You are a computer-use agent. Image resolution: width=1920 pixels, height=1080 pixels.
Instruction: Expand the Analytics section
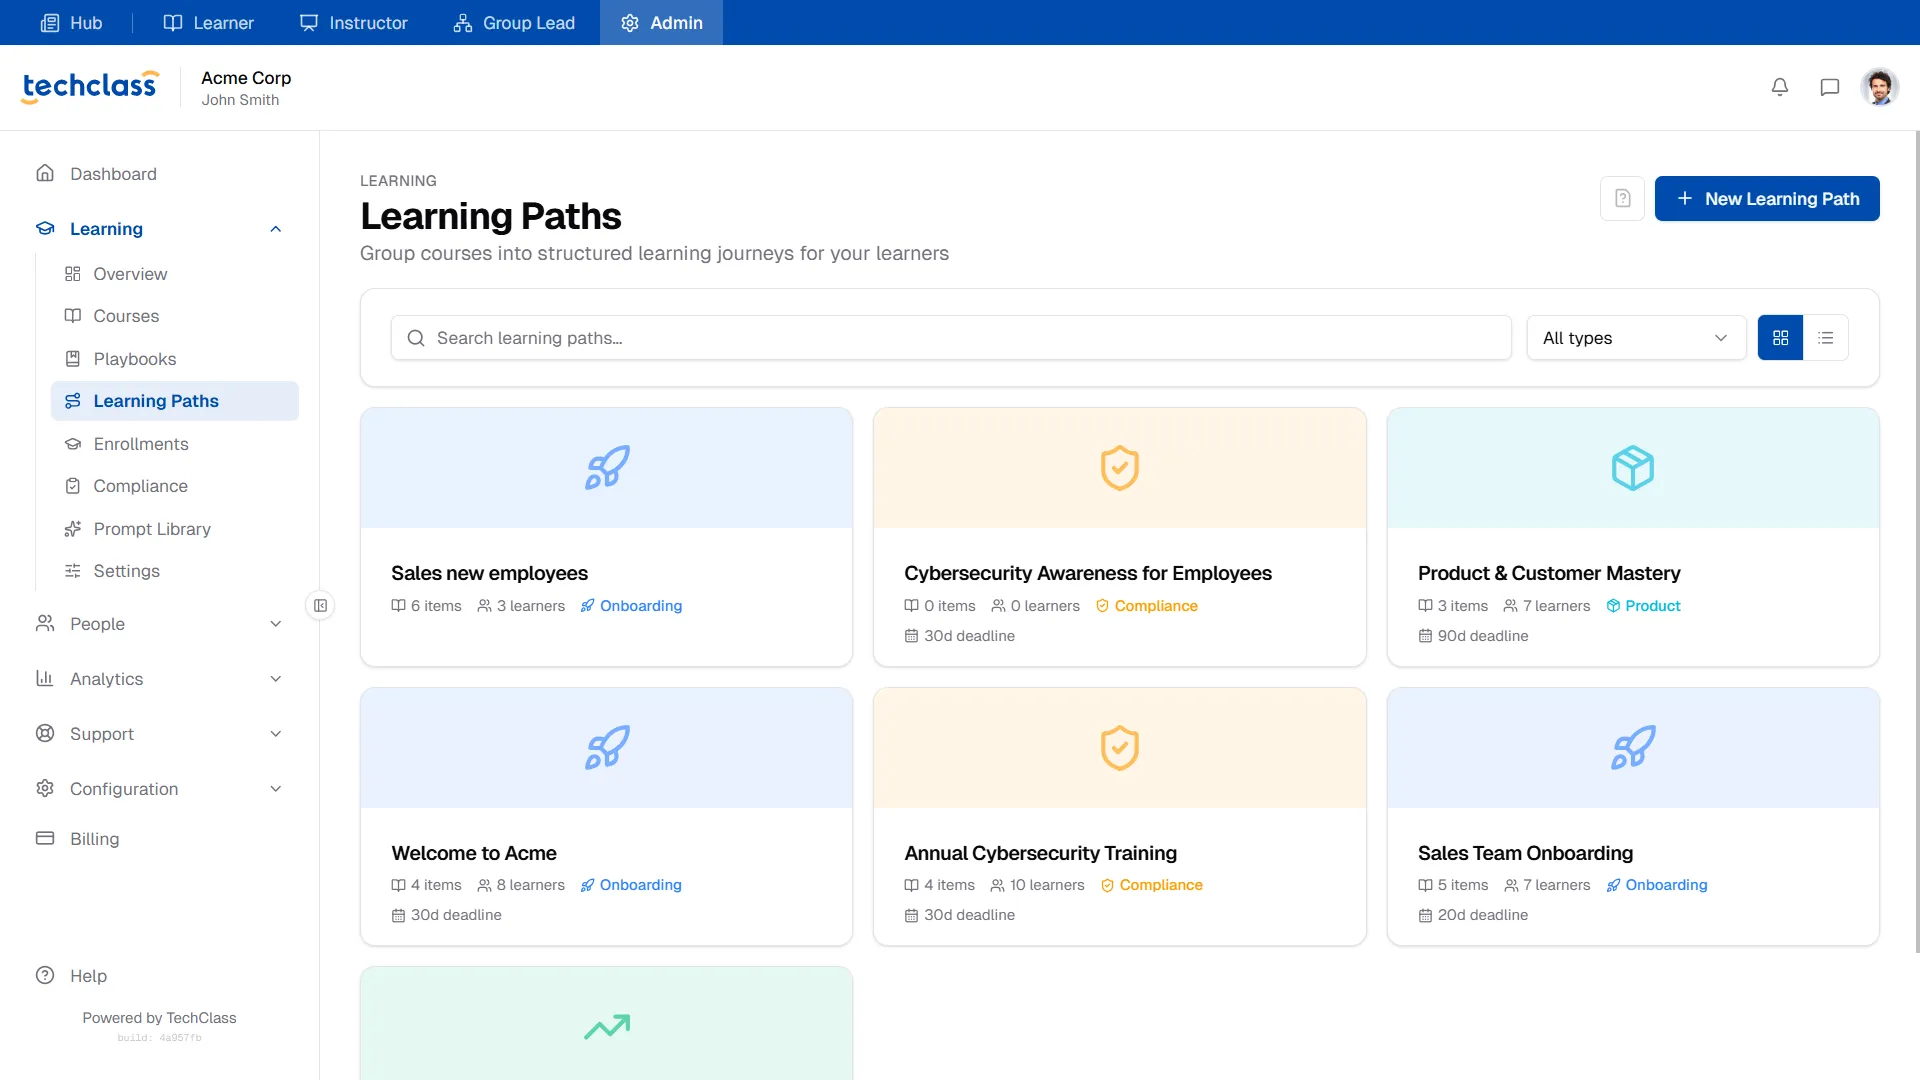tap(160, 679)
